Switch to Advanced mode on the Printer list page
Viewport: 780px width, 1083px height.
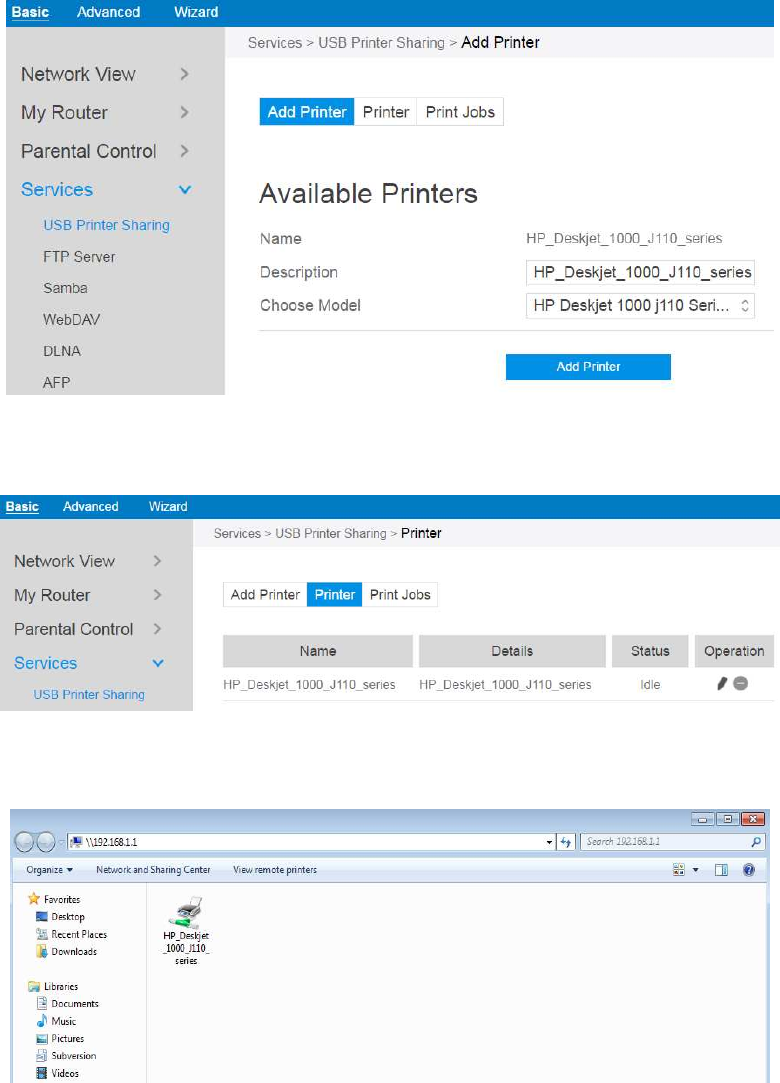coord(91,506)
